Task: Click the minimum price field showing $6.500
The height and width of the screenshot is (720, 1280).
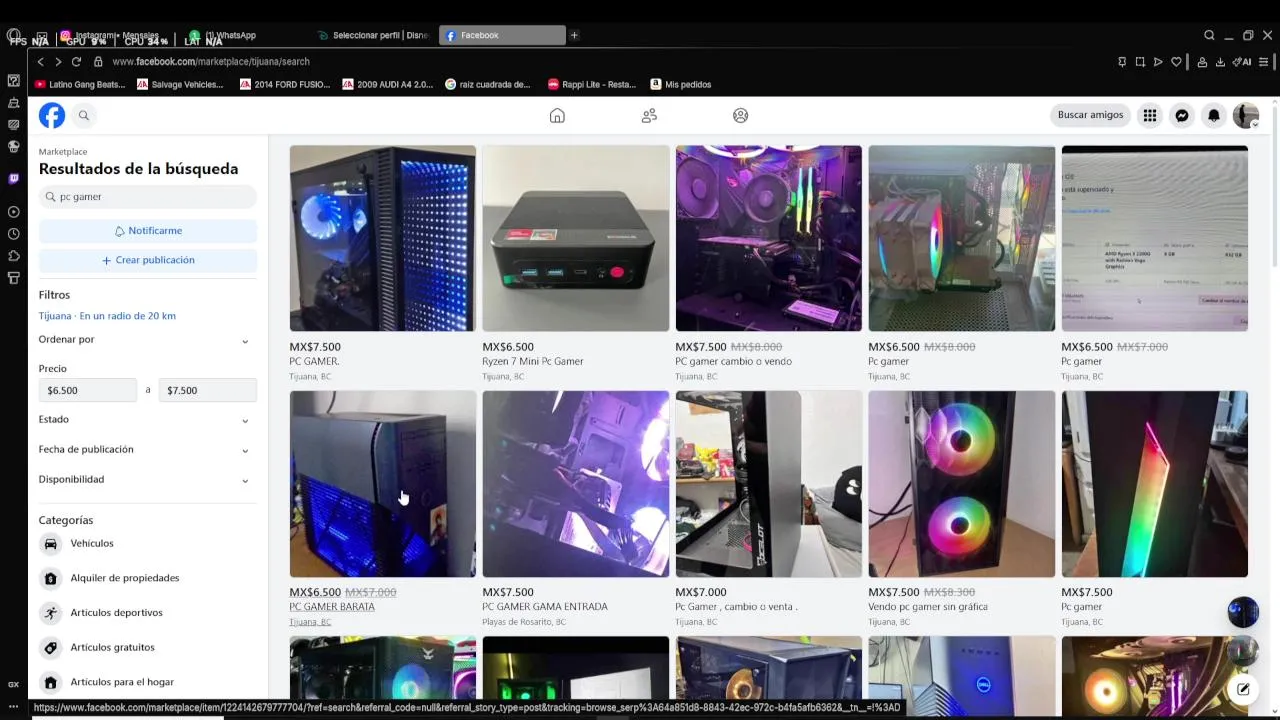Action: click(x=88, y=391)
